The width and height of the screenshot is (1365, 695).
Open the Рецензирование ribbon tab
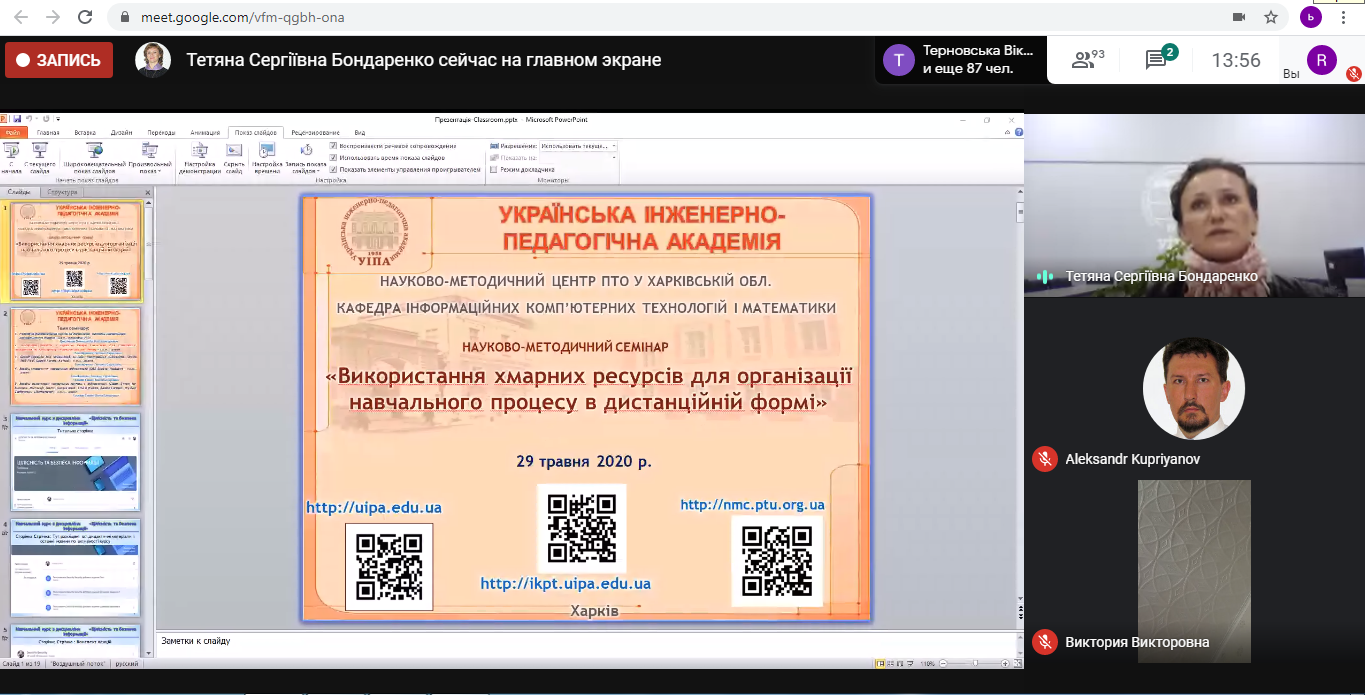pyautogui.click(x=316, y=132)
